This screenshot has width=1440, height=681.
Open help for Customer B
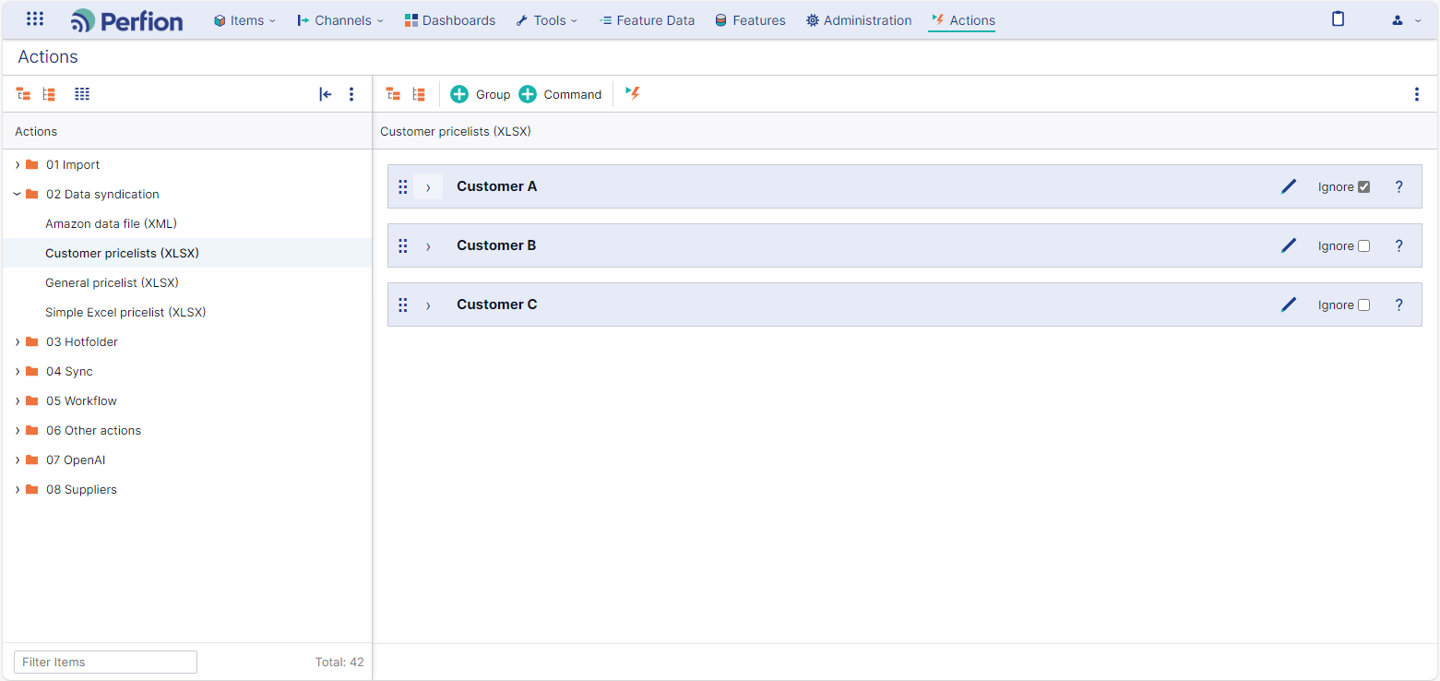pyautogui.click(x=1399, y=246)
